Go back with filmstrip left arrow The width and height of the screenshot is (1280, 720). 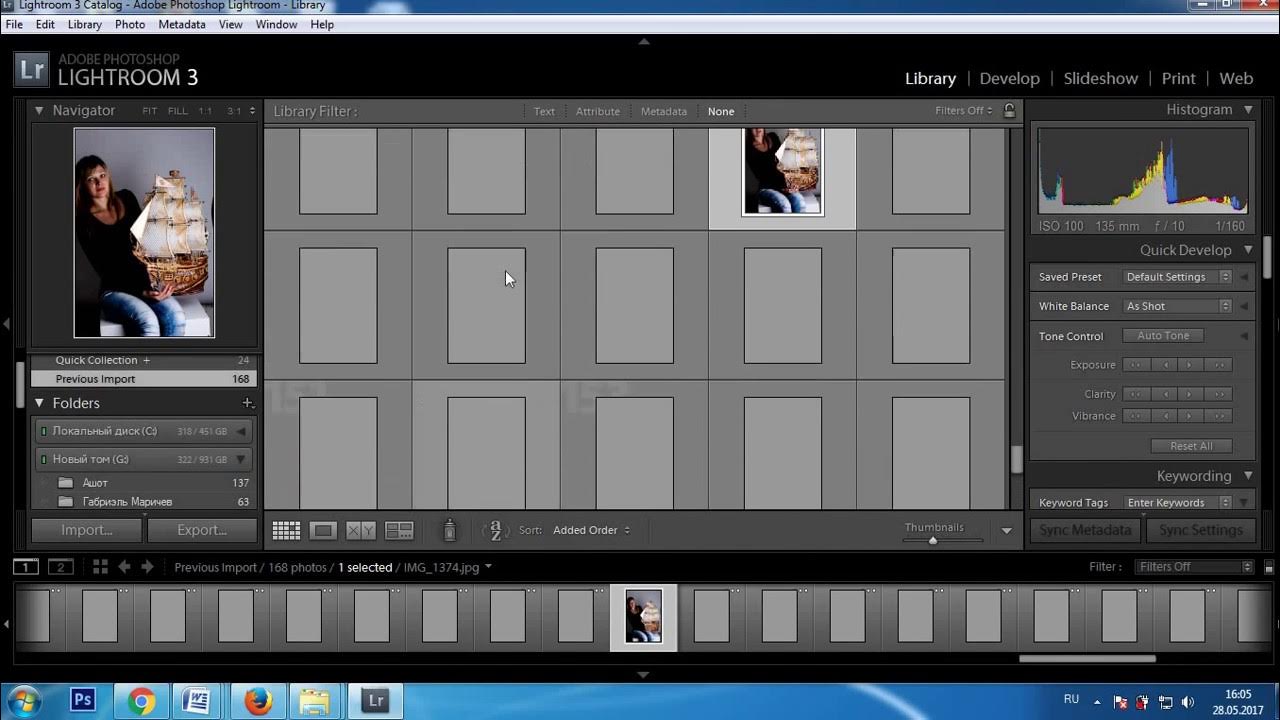(x=124, y=567)
